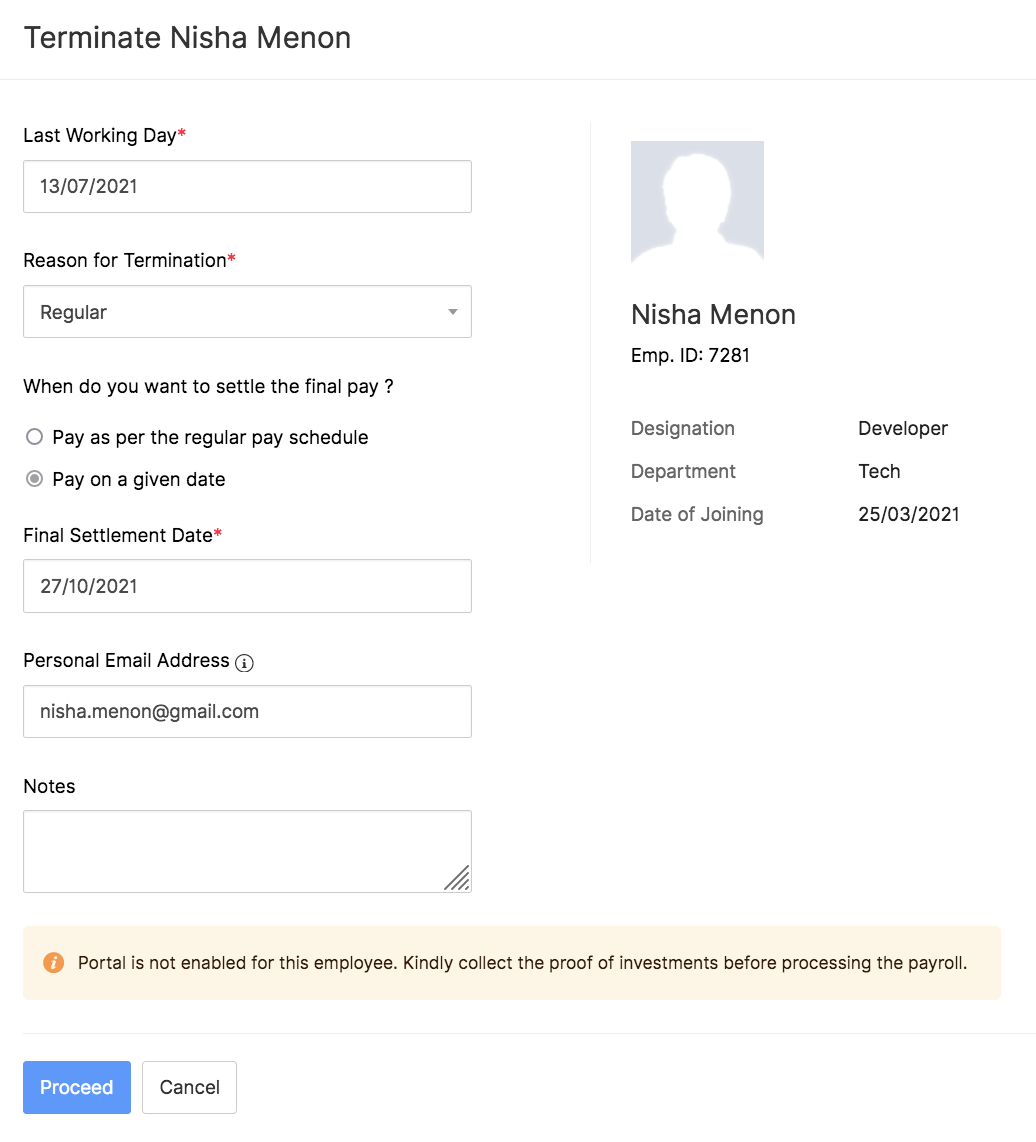Open the Reason for Termination dropdown arrow
This screenshot has height=1142, width=1036.
pos(452,312)
